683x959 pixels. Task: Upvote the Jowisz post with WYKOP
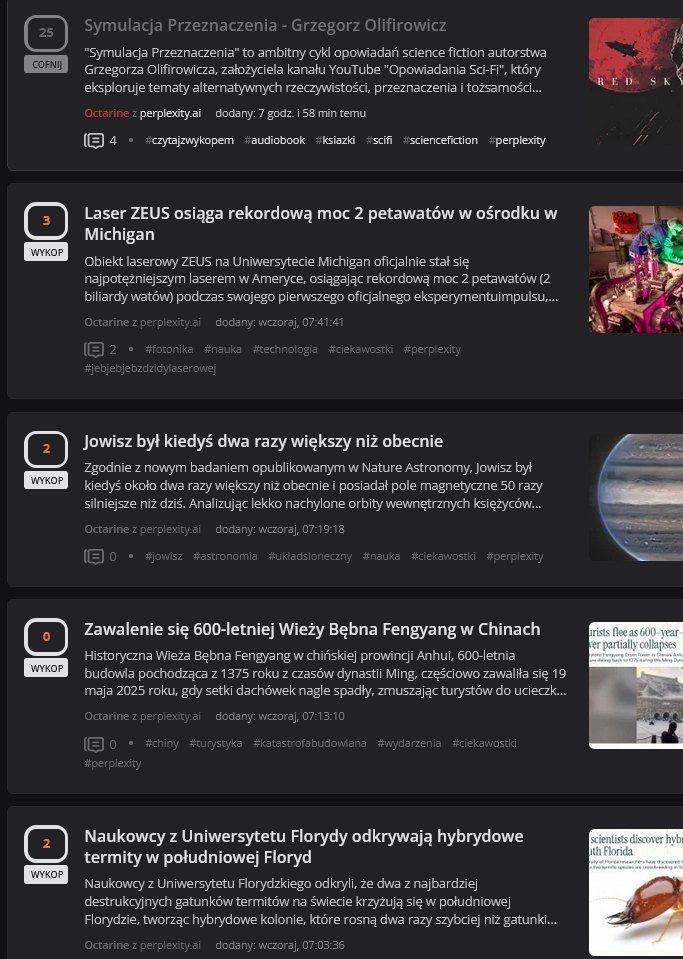tap(46, 480)
